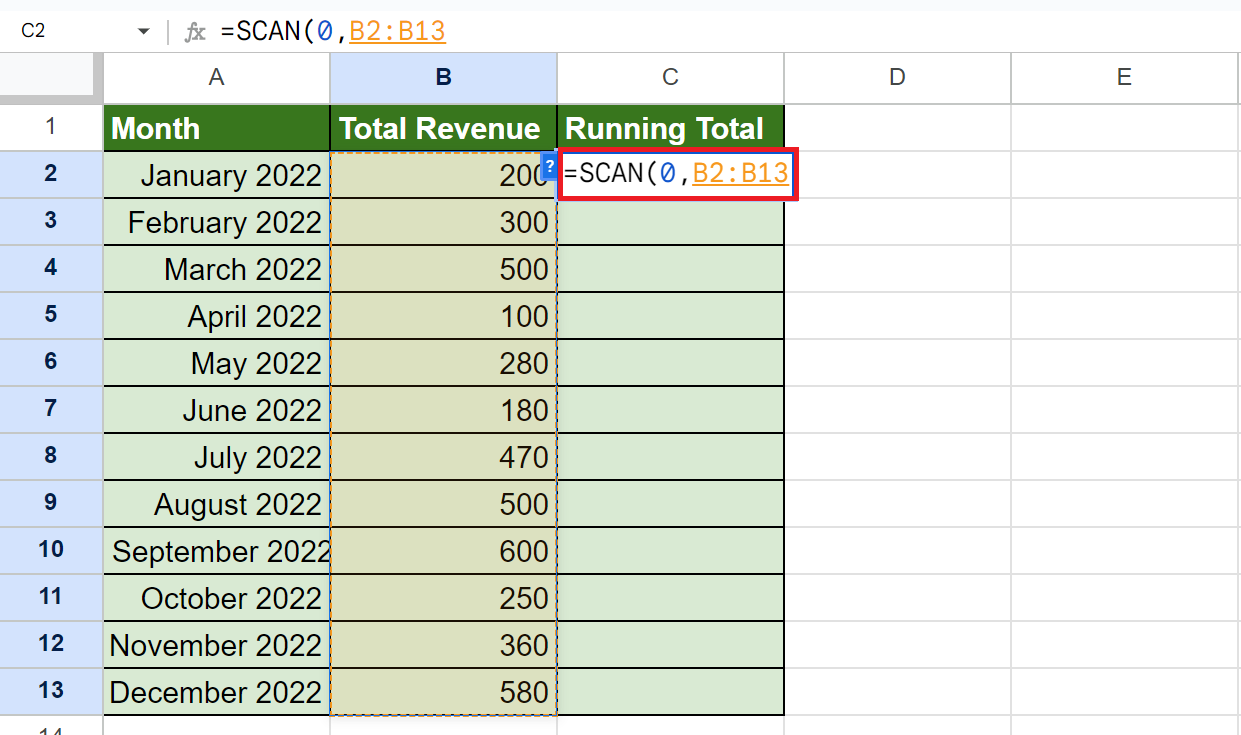Click the July revenue cell showing 470

pos(443,457)
